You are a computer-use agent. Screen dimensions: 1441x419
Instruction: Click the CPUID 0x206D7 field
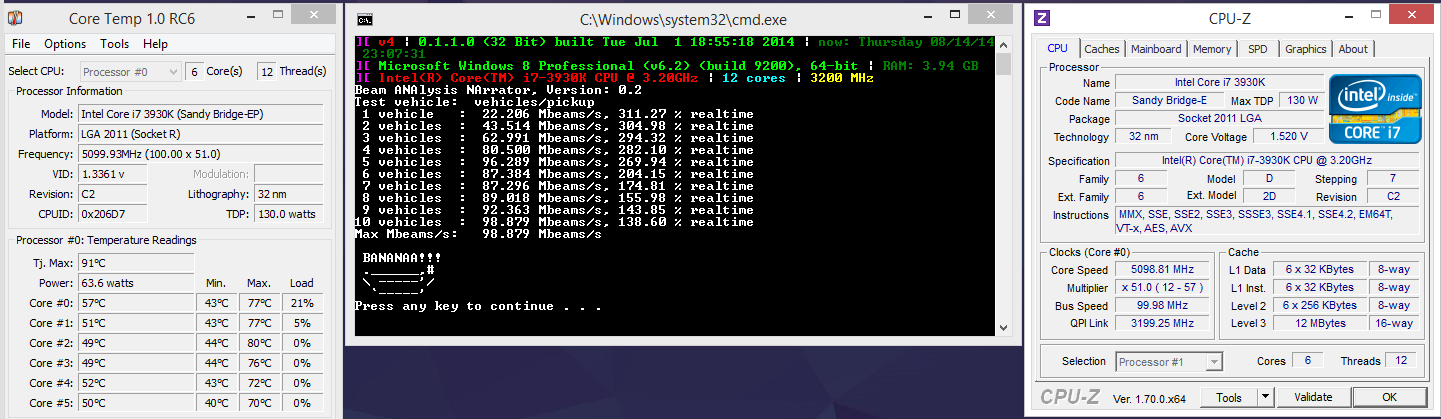point(112,214)
